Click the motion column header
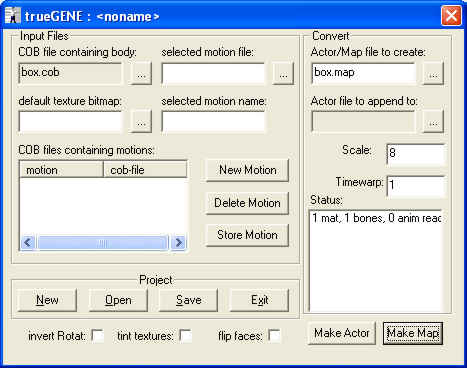Screen dimensions: 467x368 tap(62, 170)
